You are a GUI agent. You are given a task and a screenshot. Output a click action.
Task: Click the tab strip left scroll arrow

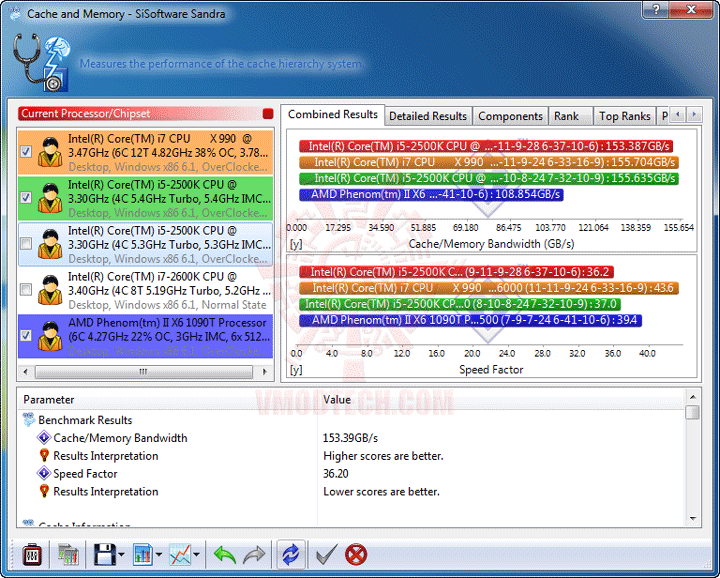[x=677, y=114]
